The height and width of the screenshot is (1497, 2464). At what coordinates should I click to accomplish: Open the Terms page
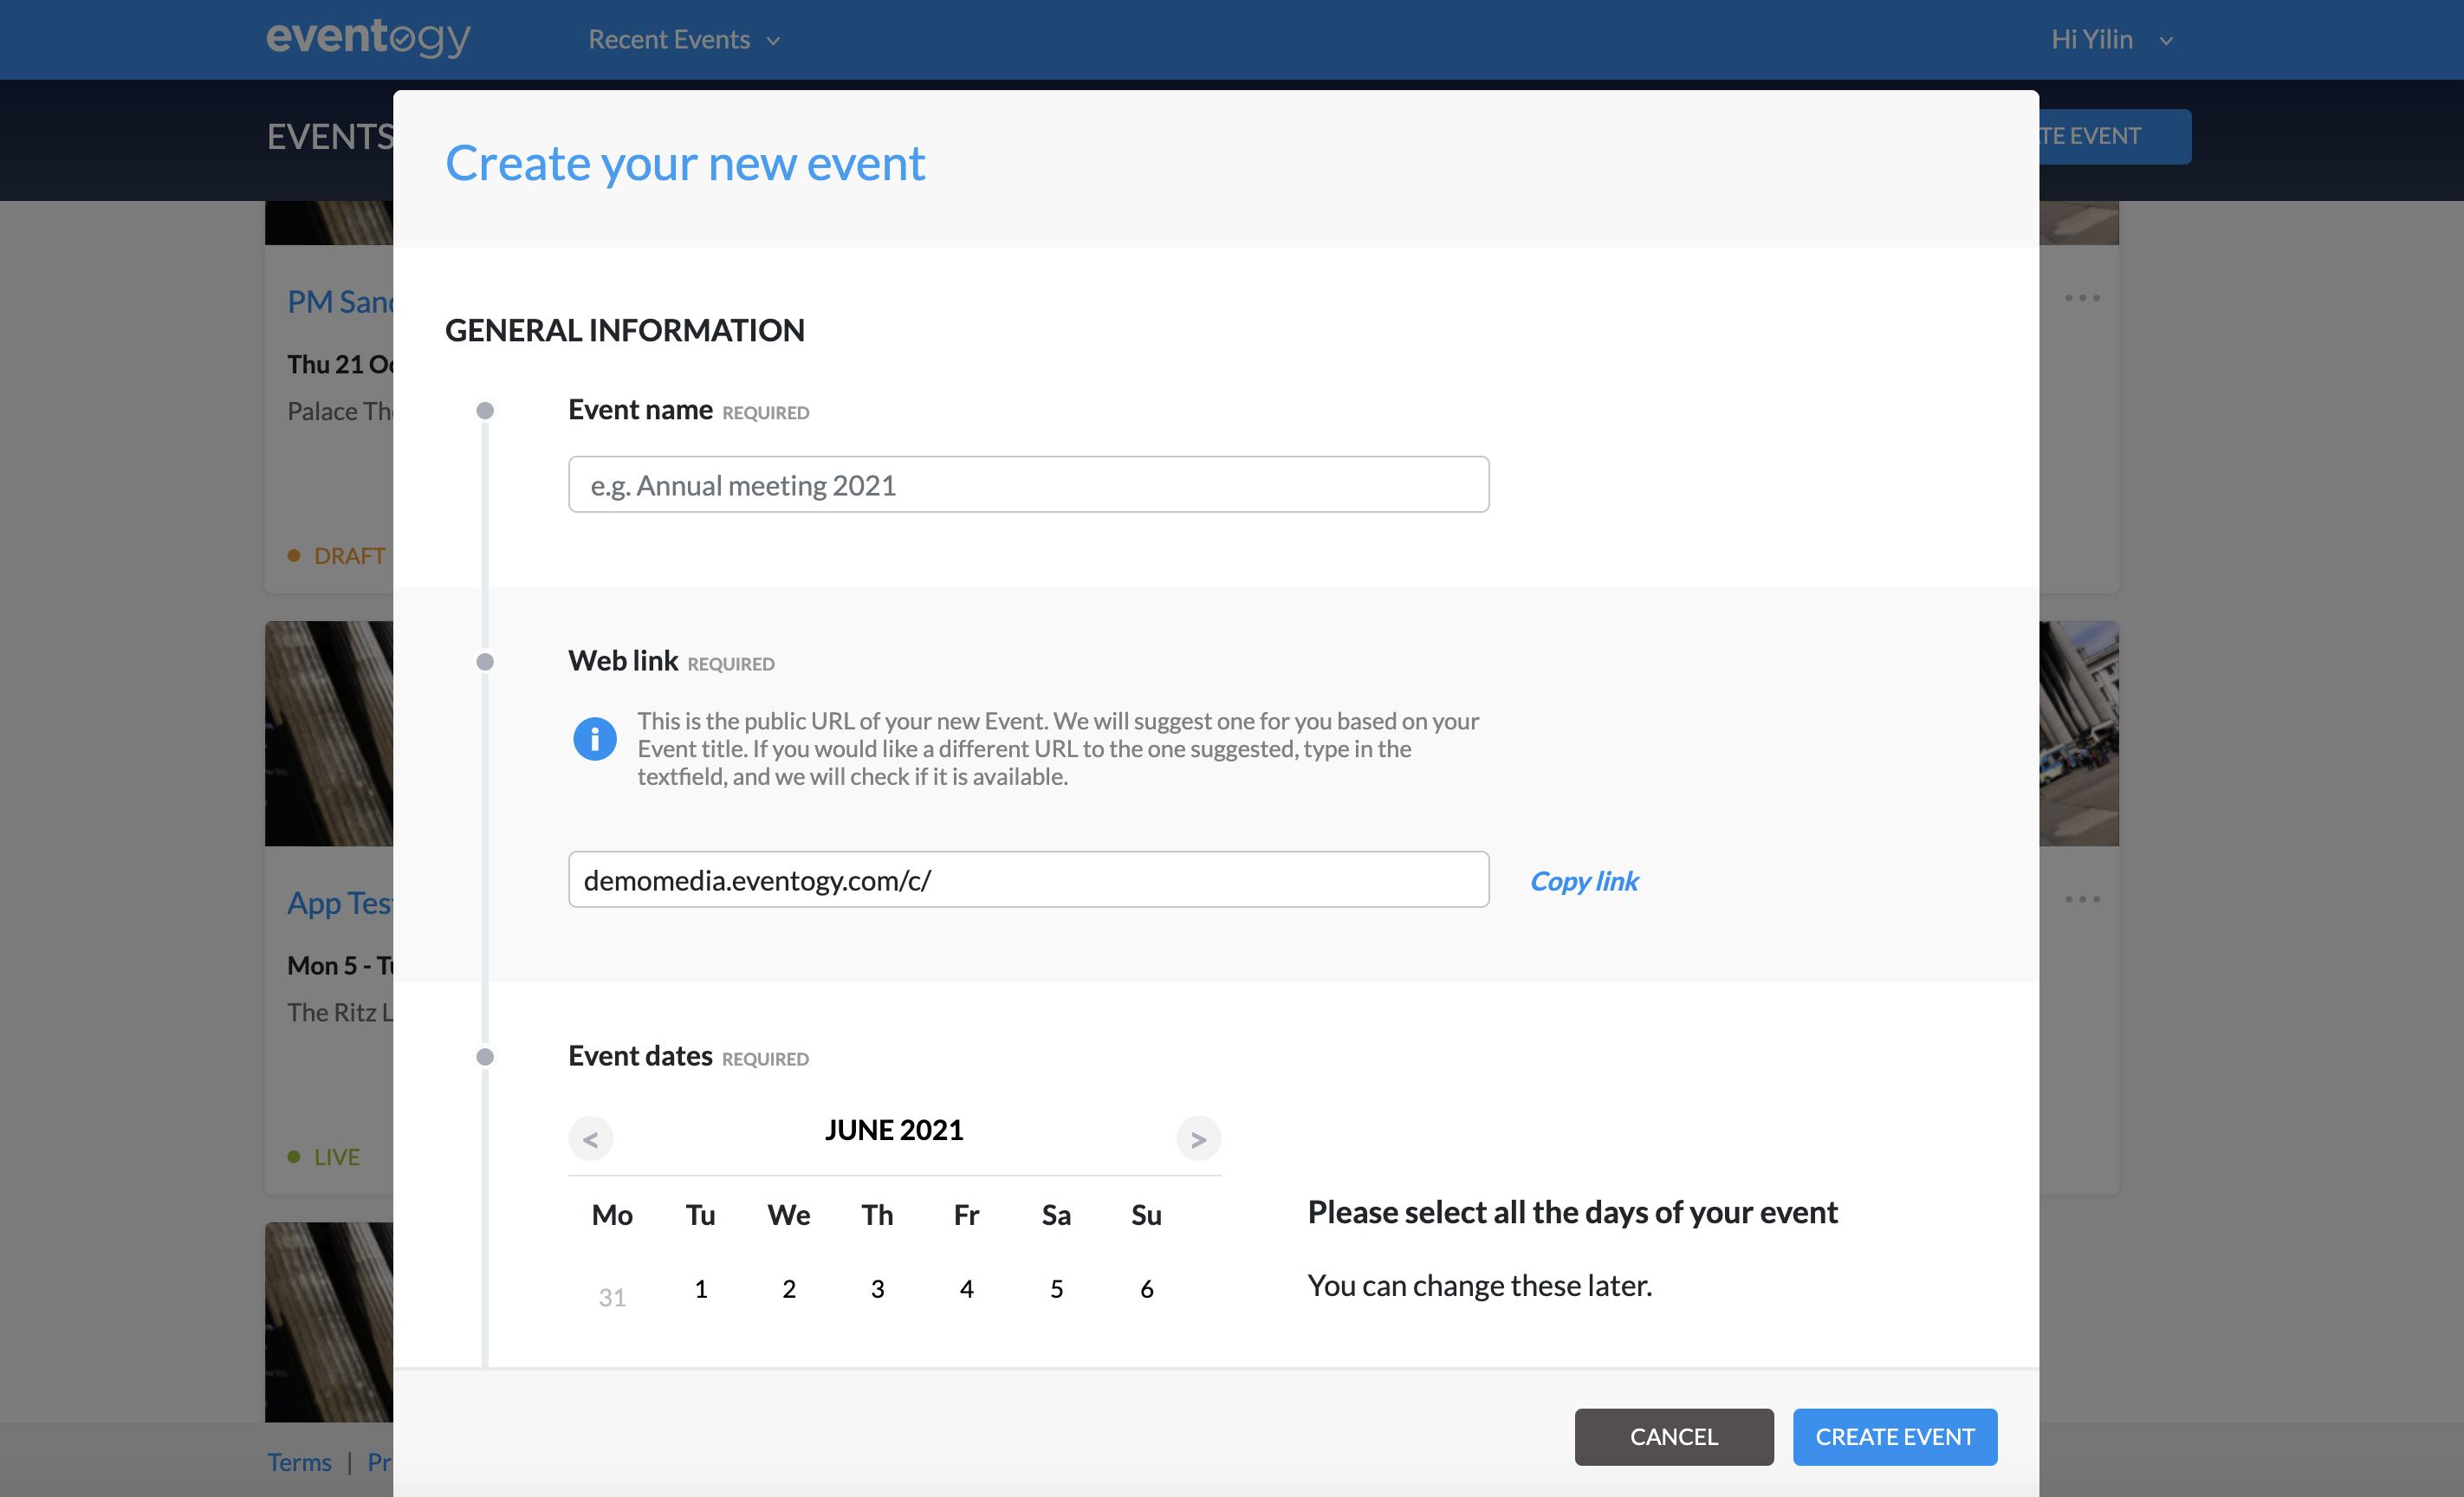tap(299, 1462)
